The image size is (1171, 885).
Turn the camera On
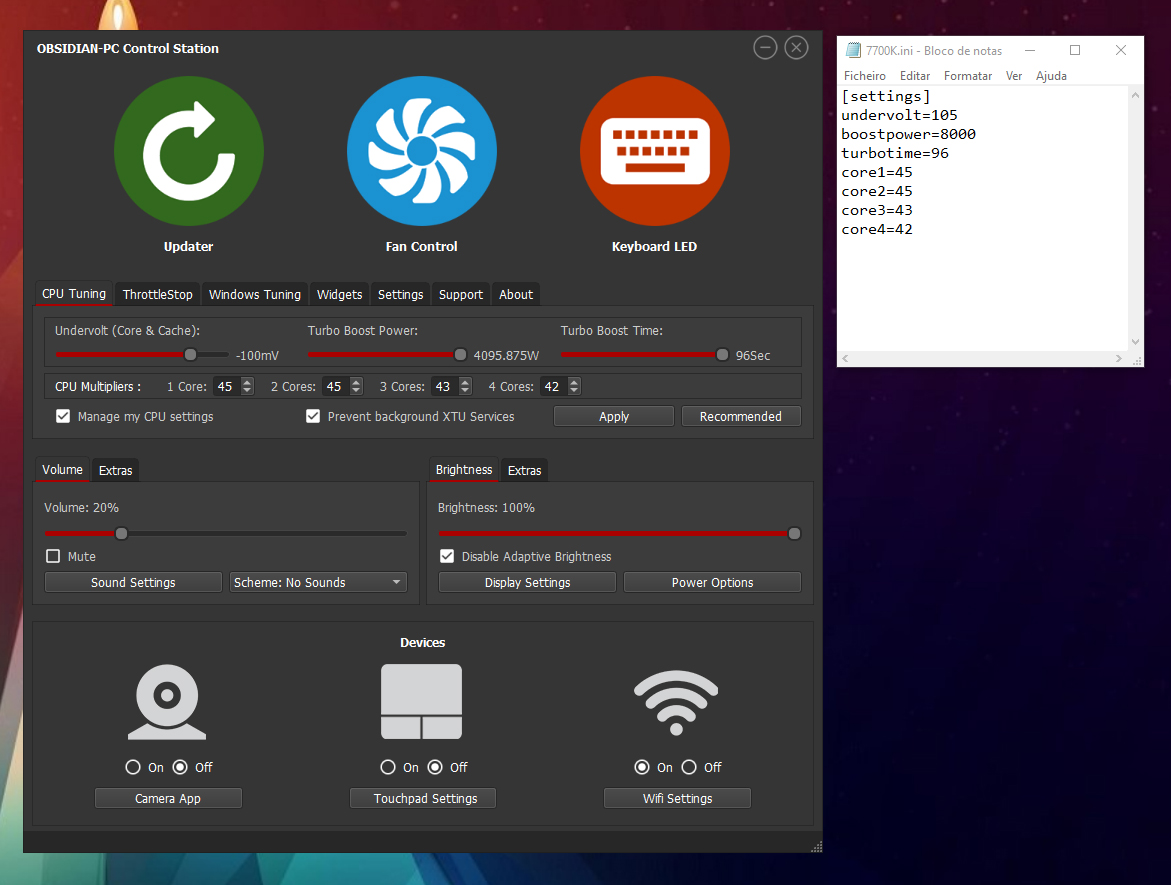click(x=133, y=767)
